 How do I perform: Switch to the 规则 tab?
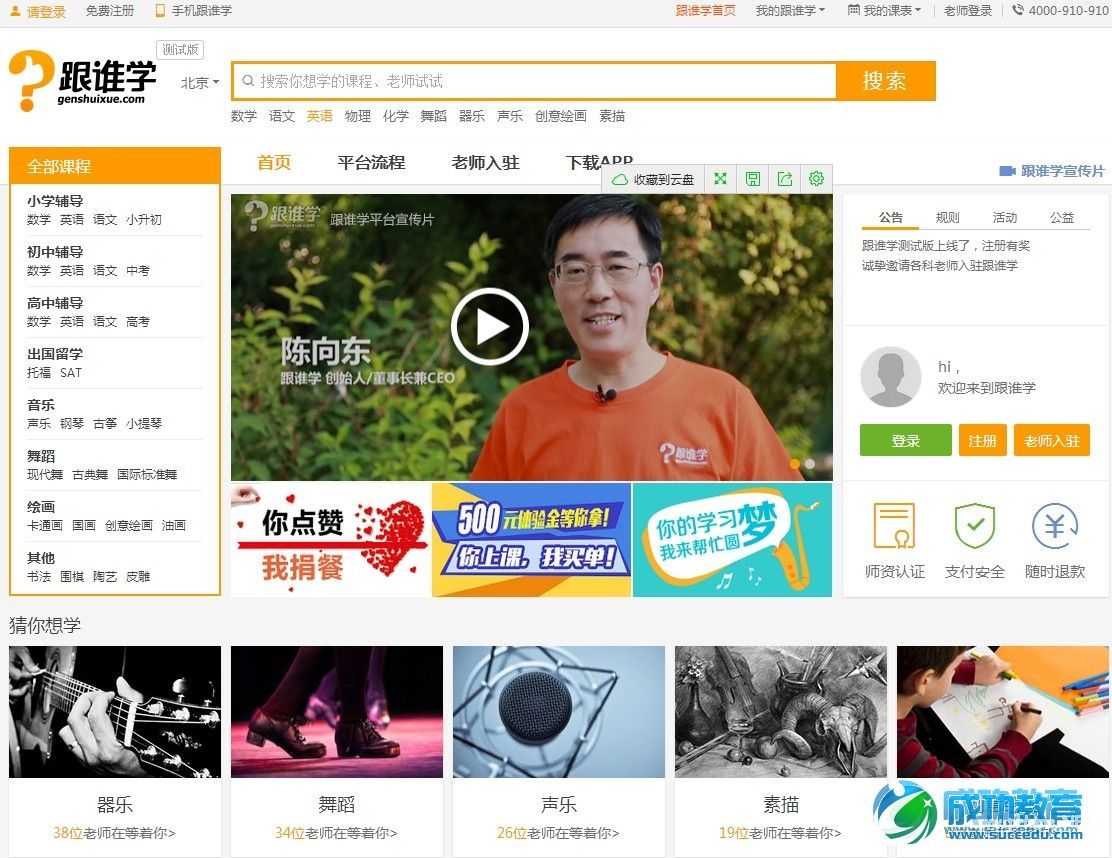point(946,216)
